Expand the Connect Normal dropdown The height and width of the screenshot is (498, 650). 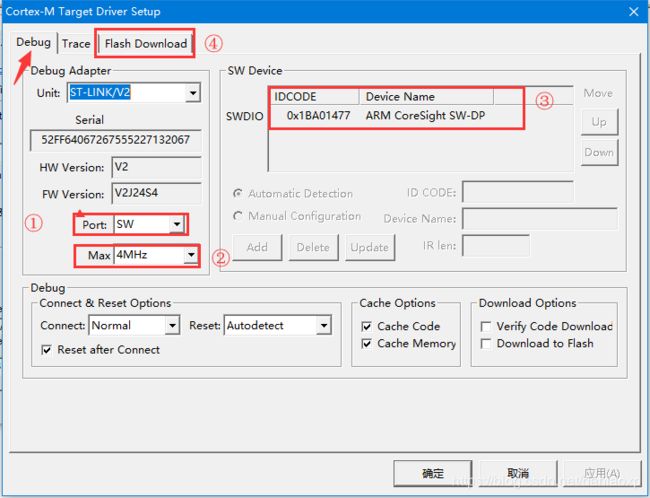pos(172,326)
